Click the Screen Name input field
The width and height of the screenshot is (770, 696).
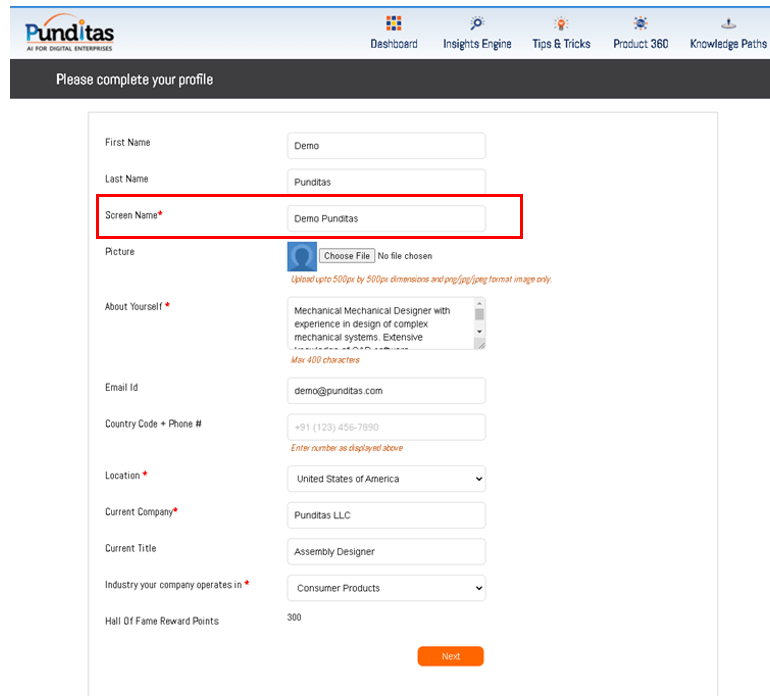[x=386, y=218]
